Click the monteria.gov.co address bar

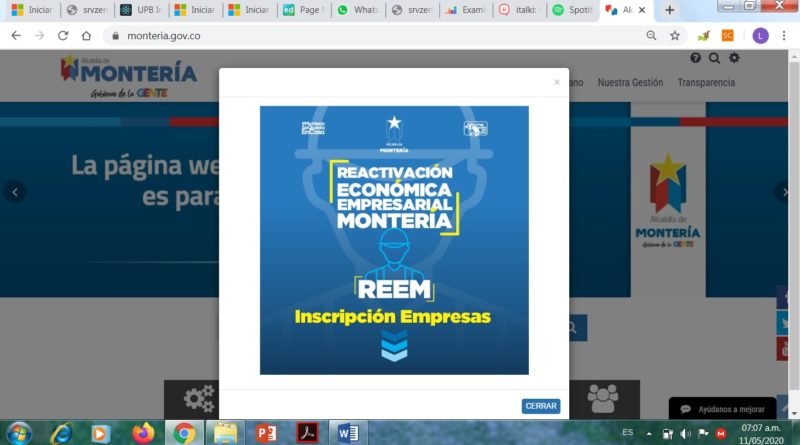tap(350, 35)
